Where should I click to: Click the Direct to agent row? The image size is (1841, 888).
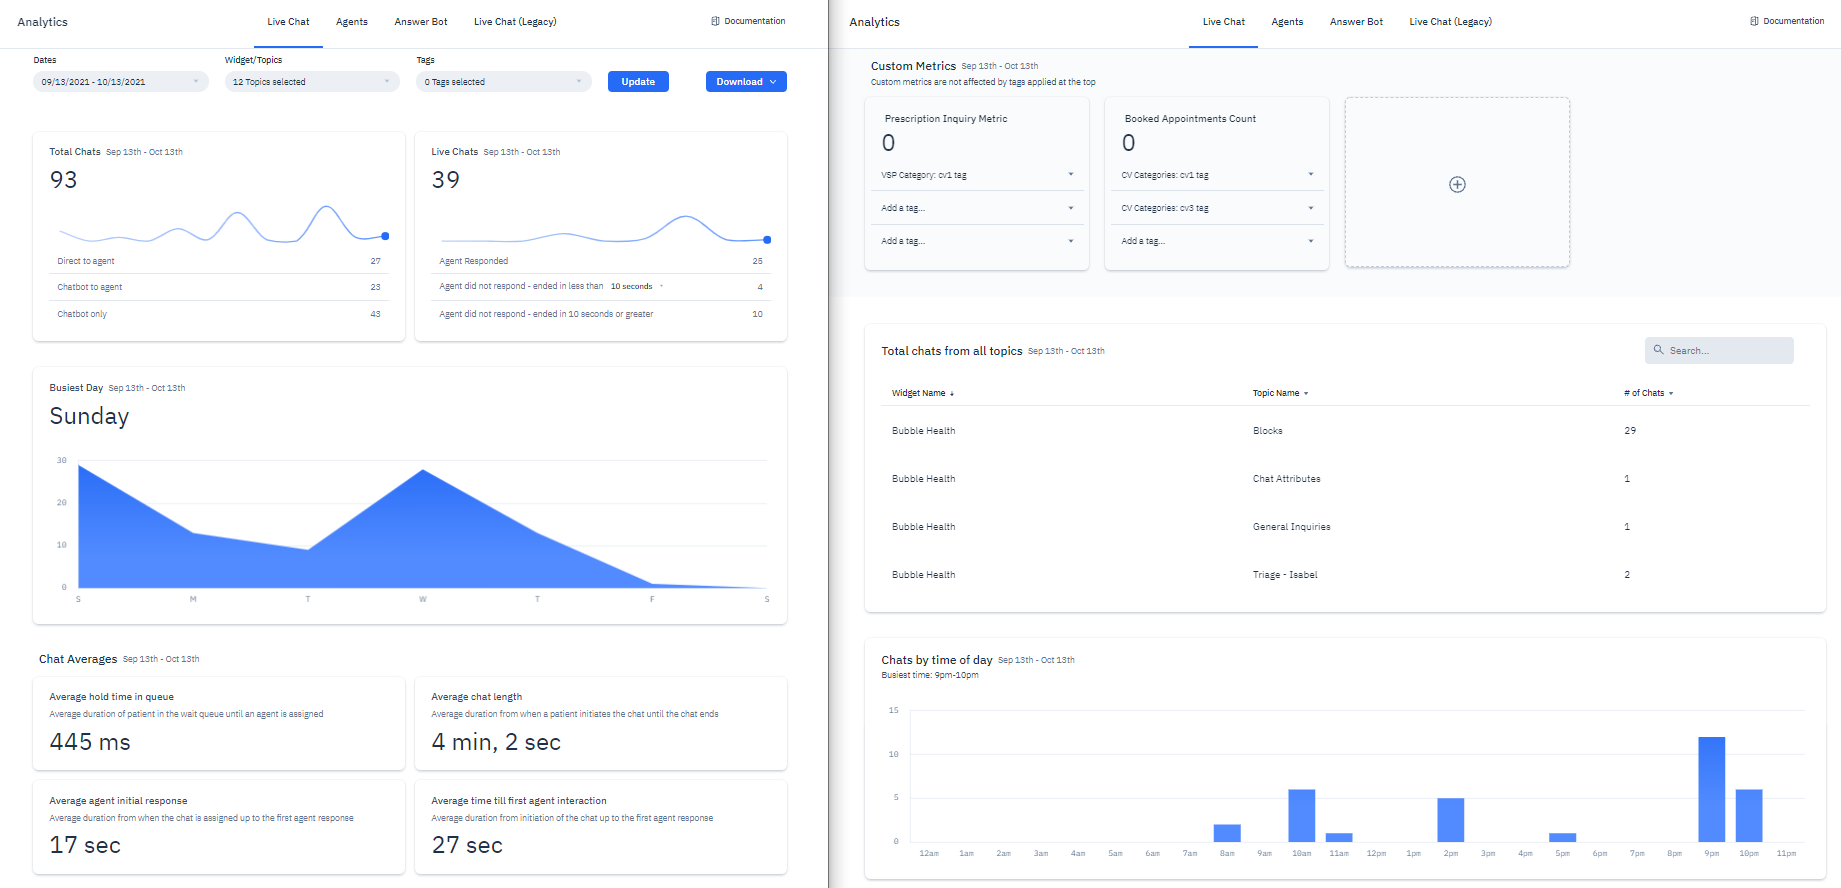[219, 261]
